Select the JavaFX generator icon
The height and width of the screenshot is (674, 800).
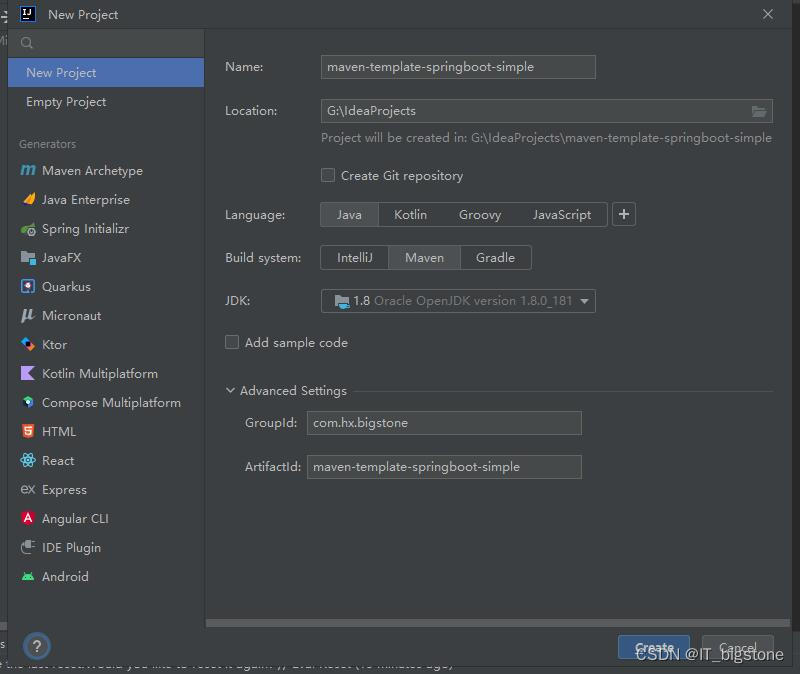pos(28,258)
